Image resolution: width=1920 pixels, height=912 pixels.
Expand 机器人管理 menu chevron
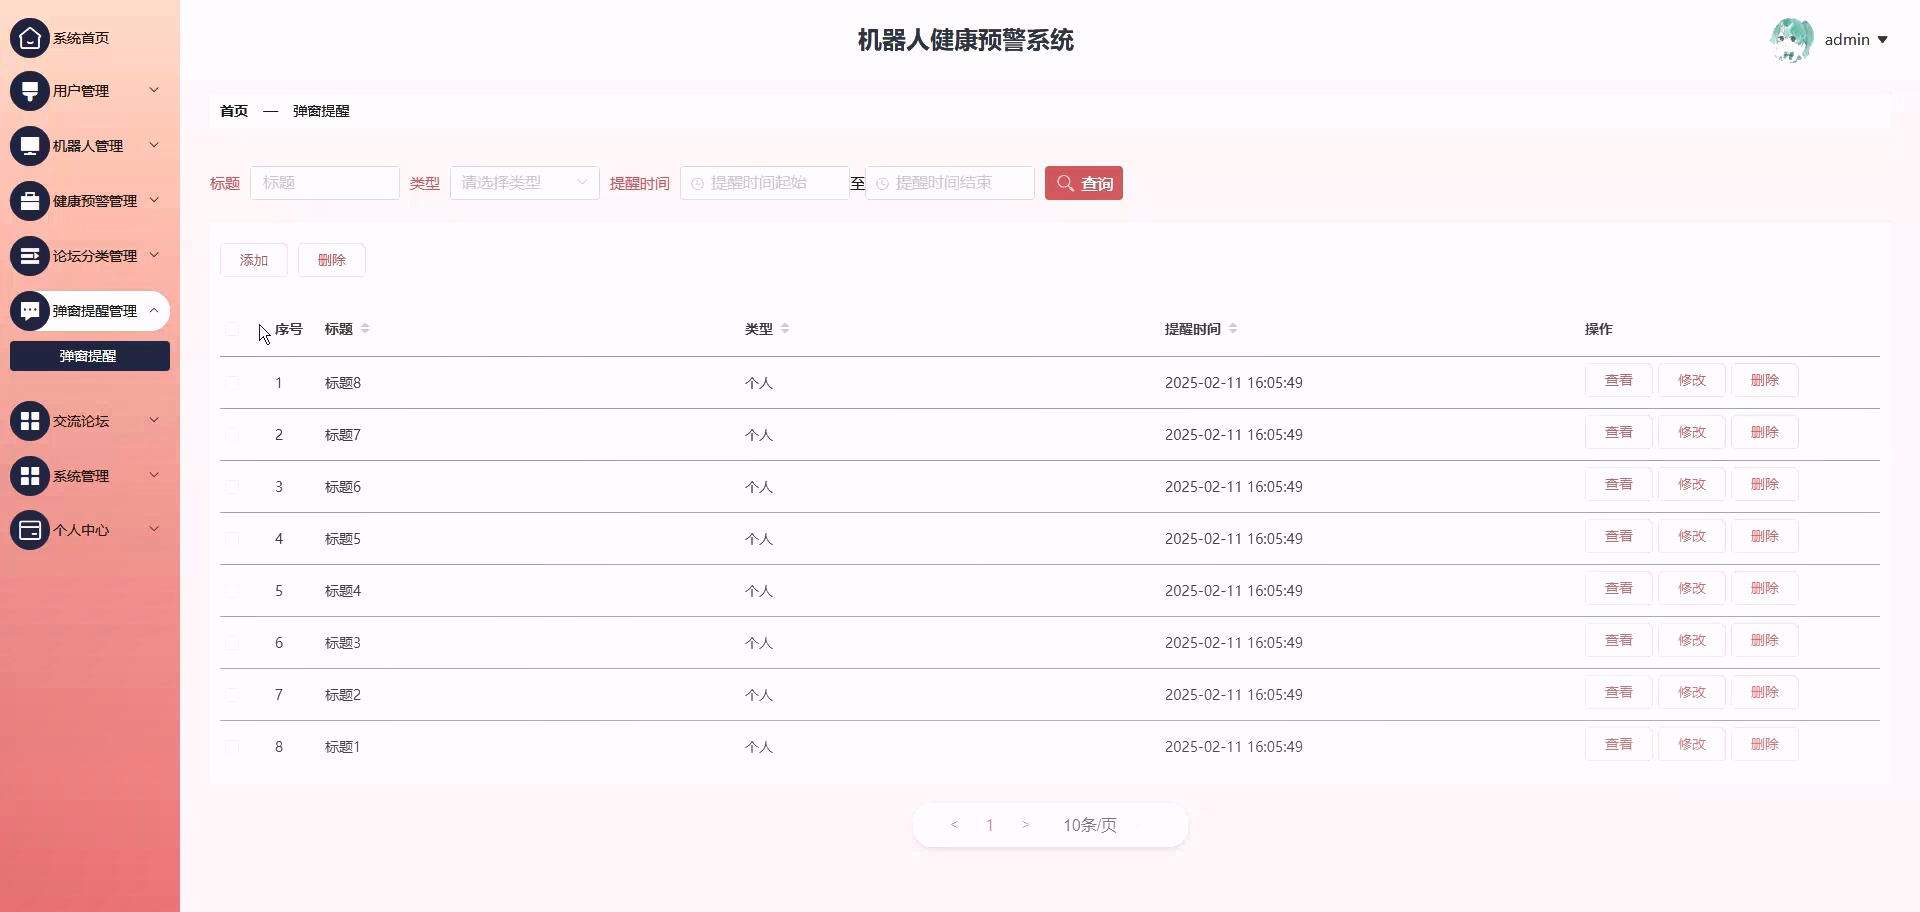click(154, 145)
